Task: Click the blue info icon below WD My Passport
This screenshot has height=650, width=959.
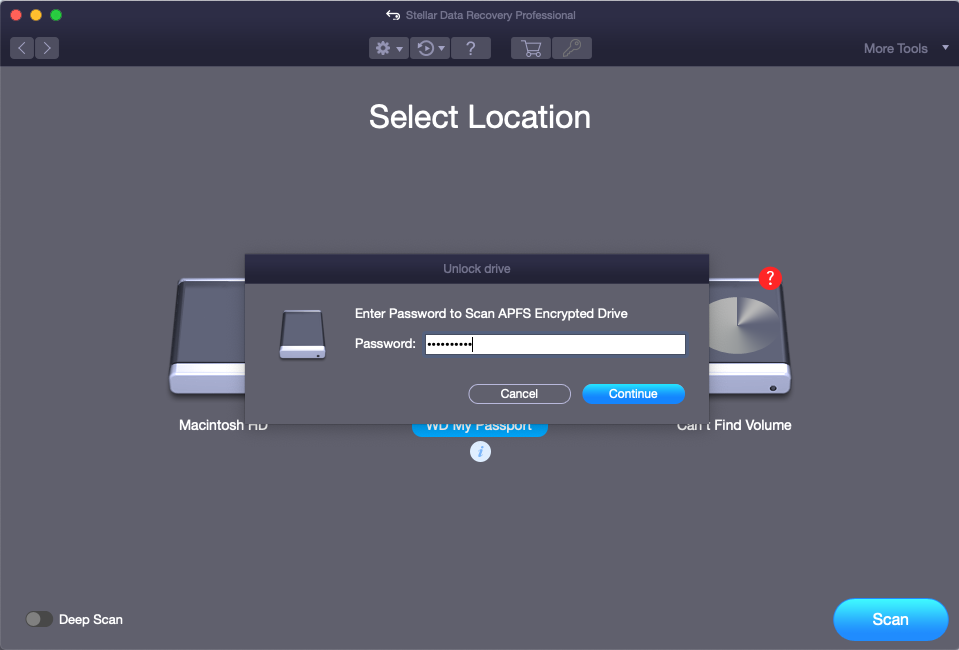Action: tap(480, 452)
